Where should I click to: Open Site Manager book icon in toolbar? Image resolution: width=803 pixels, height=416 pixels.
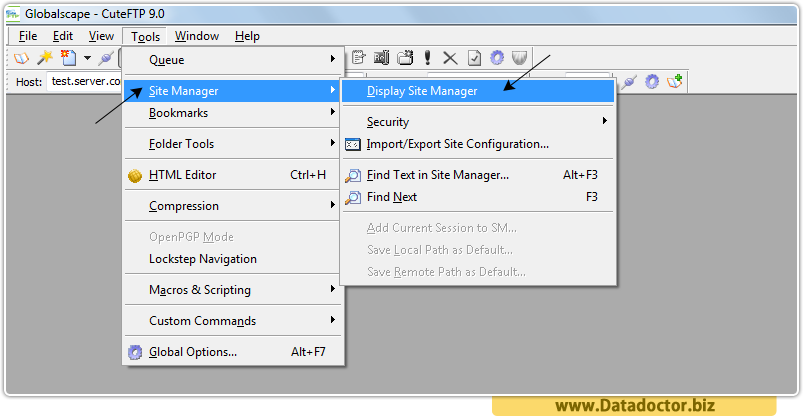pyautogui.click(x=22, y=58)
